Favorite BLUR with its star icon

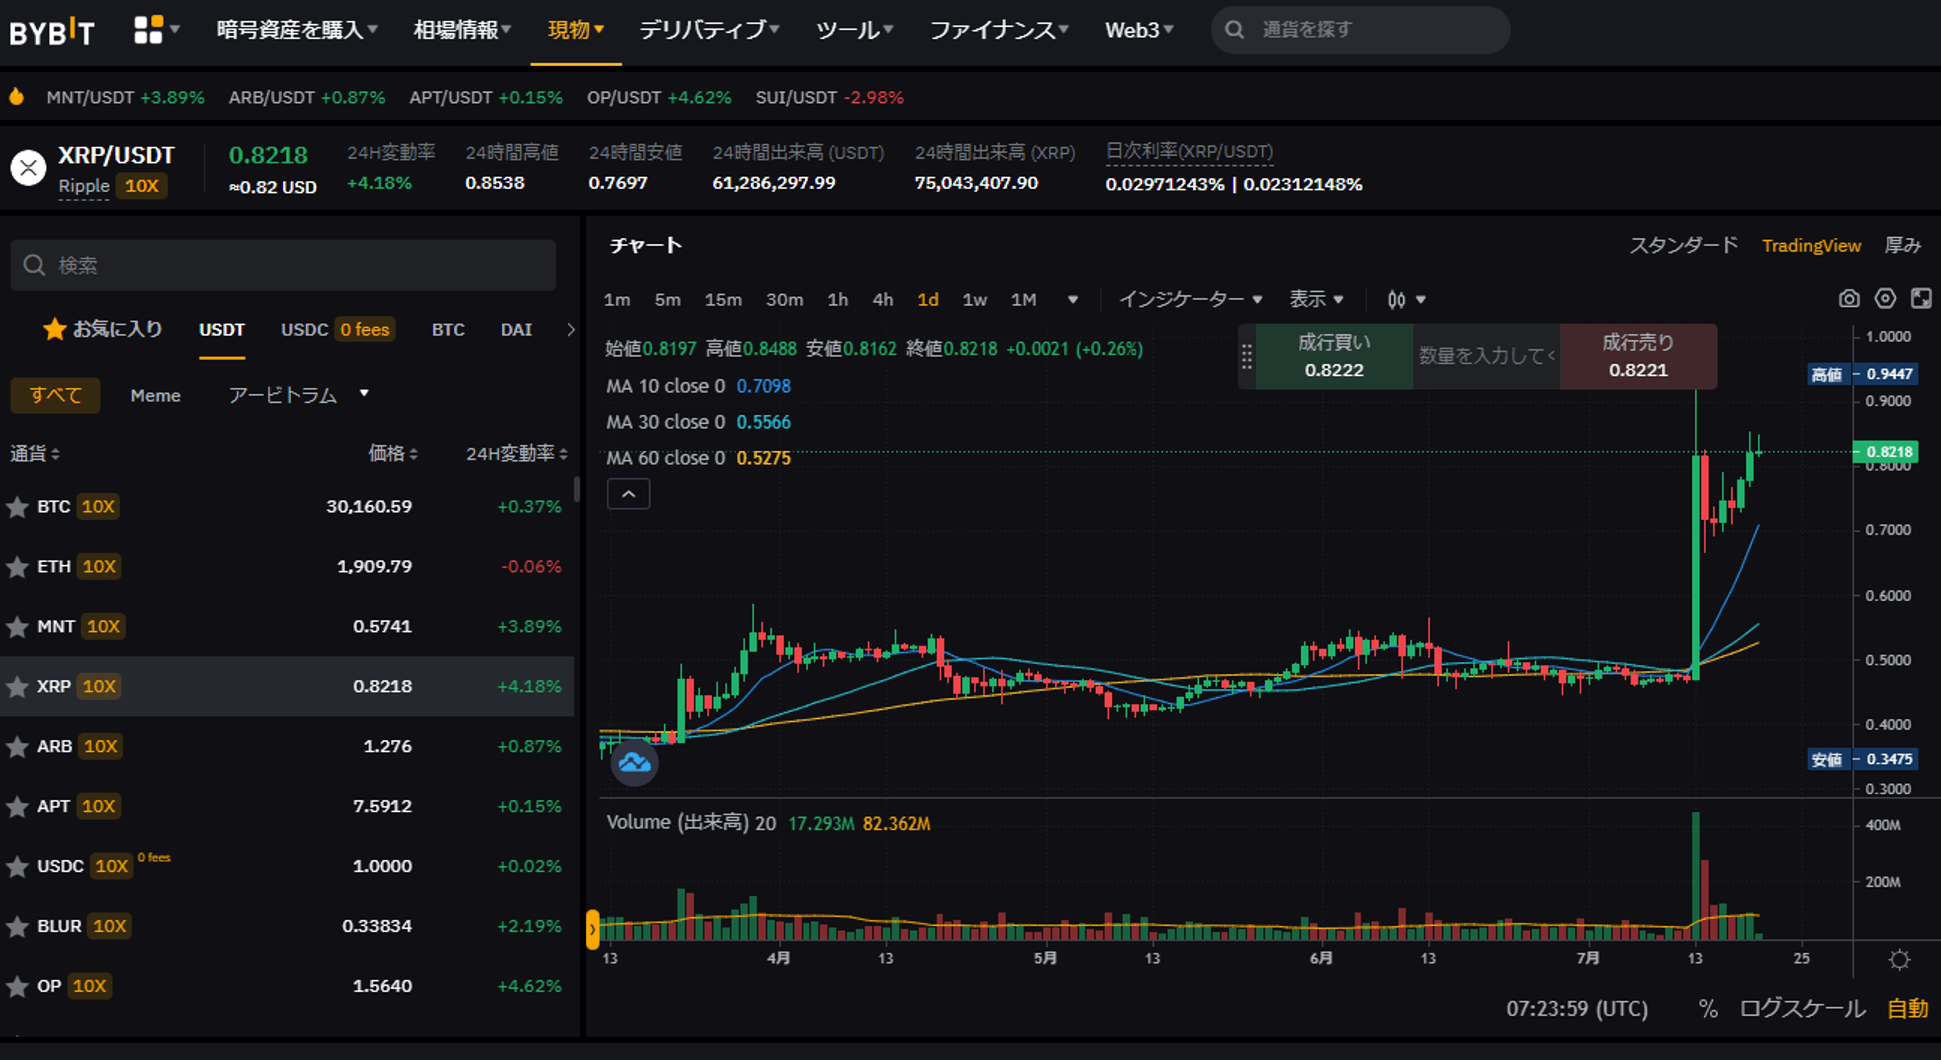coord(17,927)
